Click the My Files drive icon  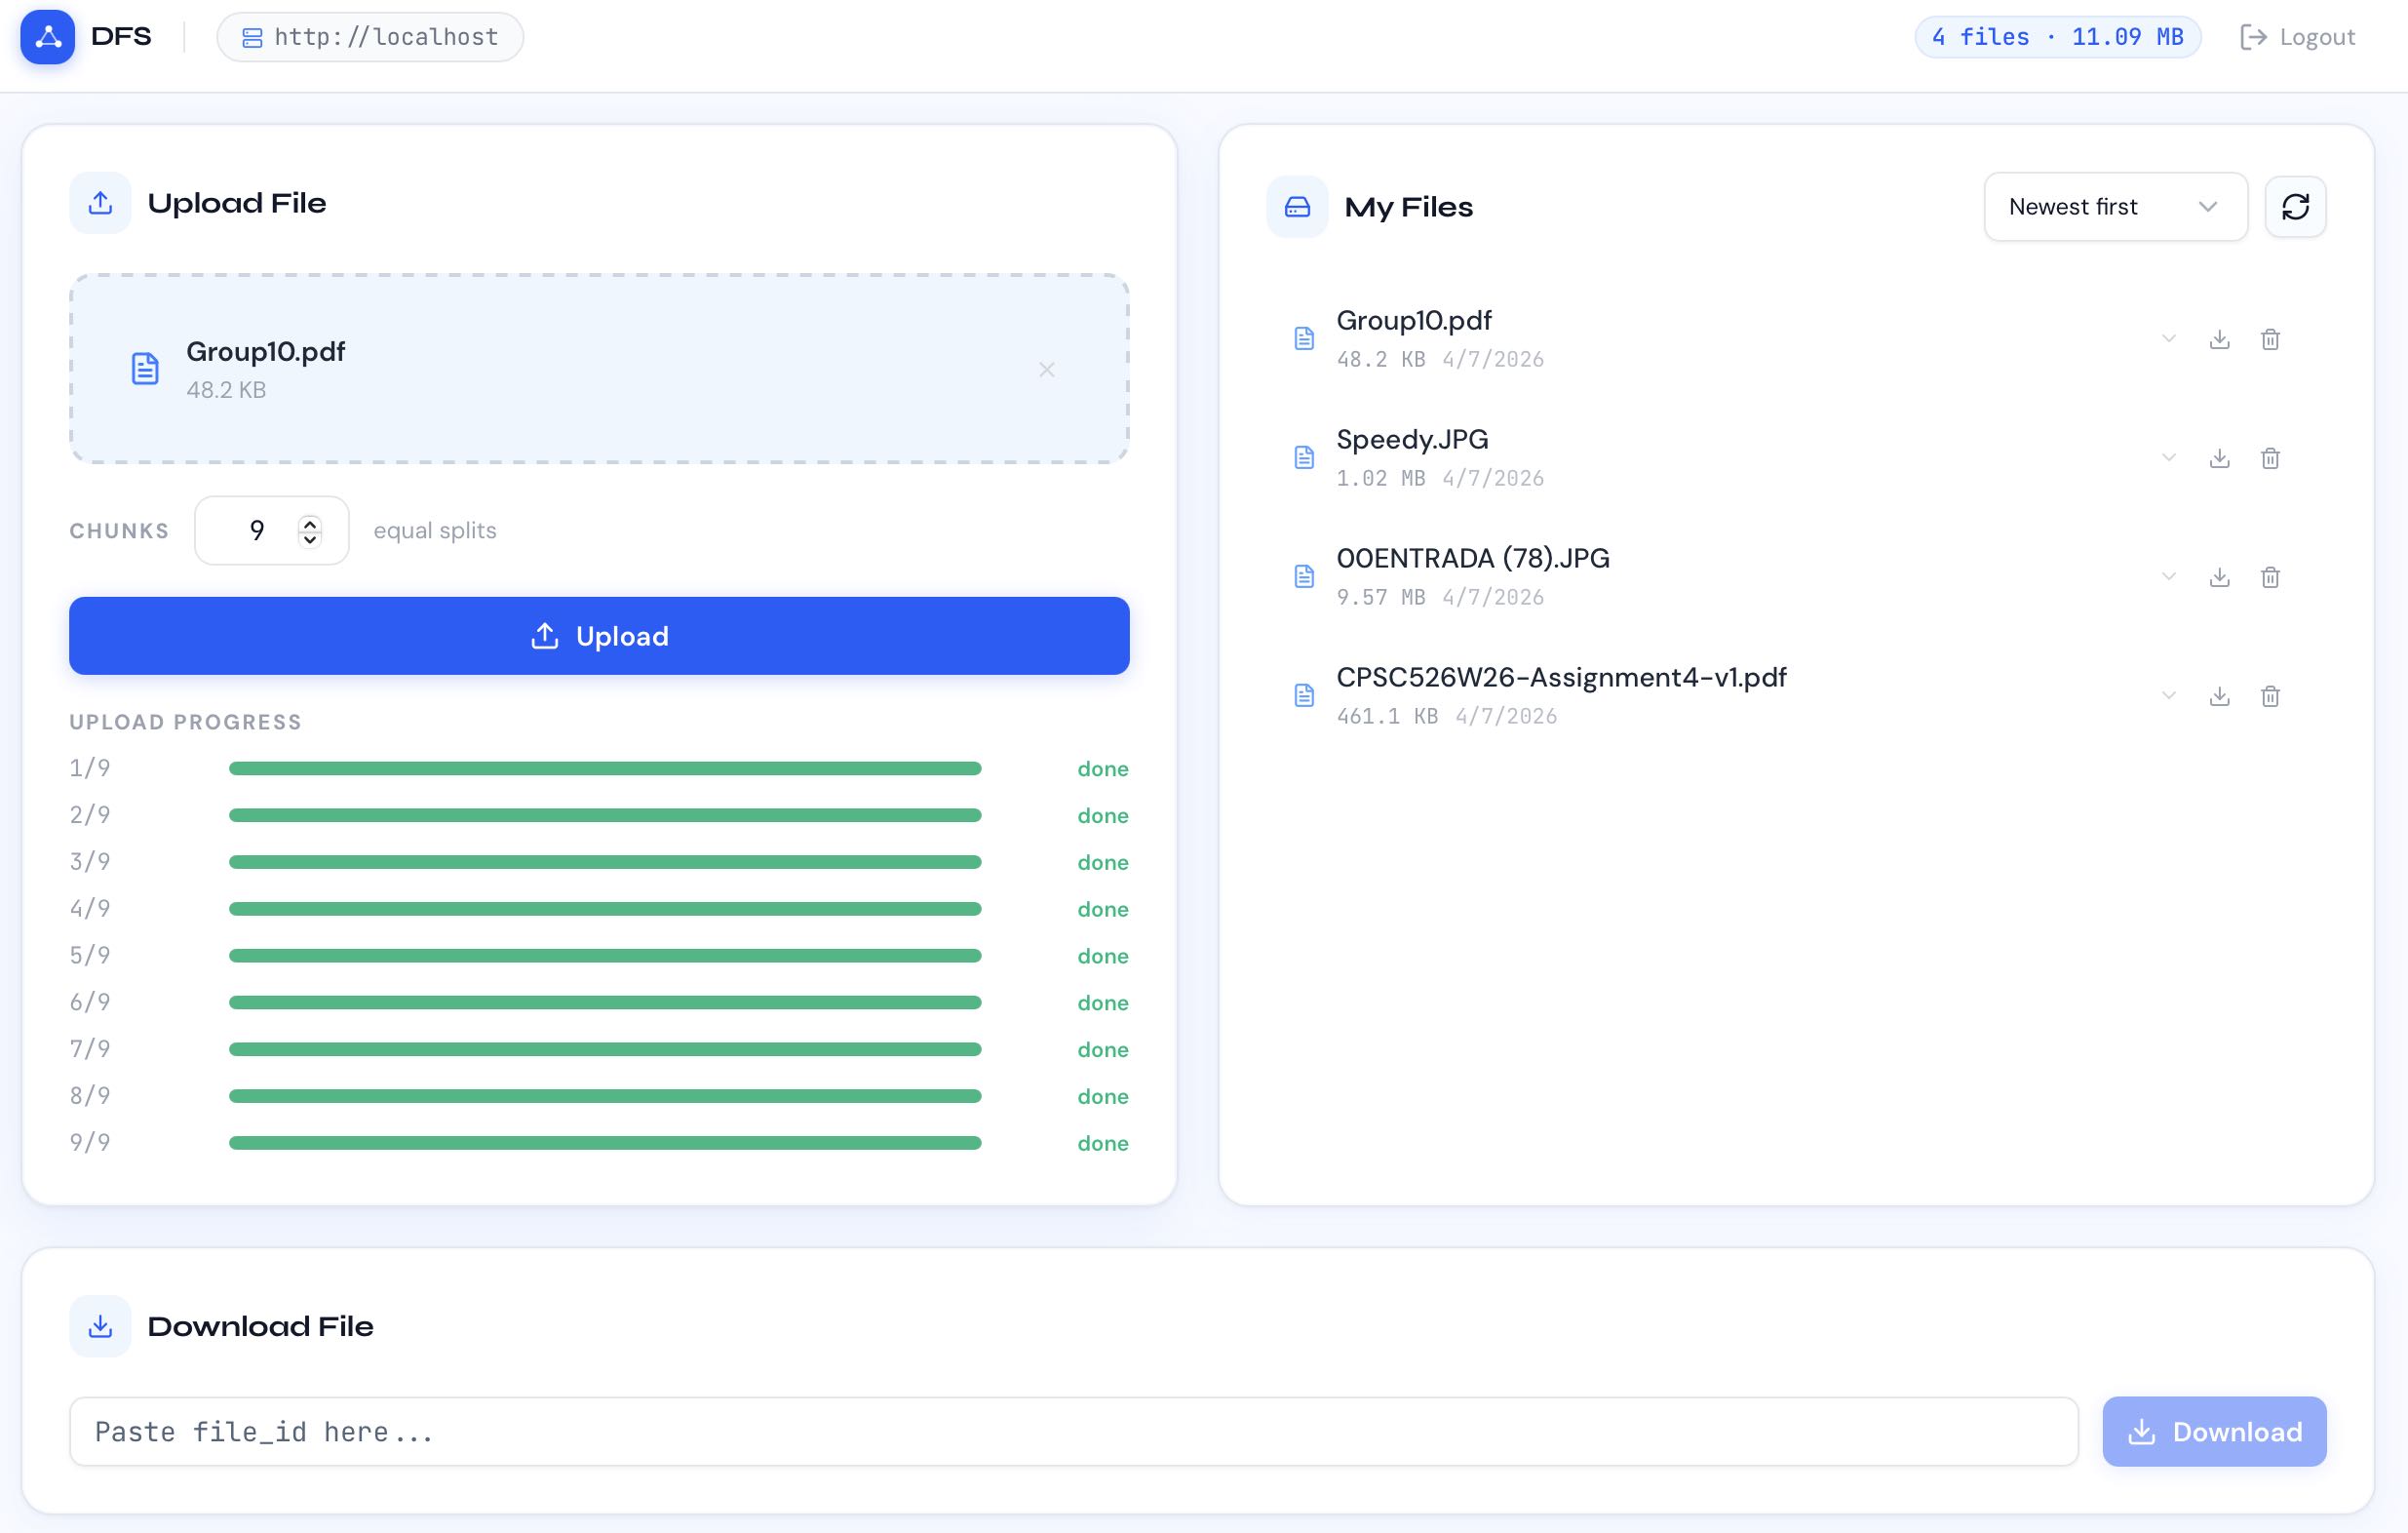(1297, 207)
